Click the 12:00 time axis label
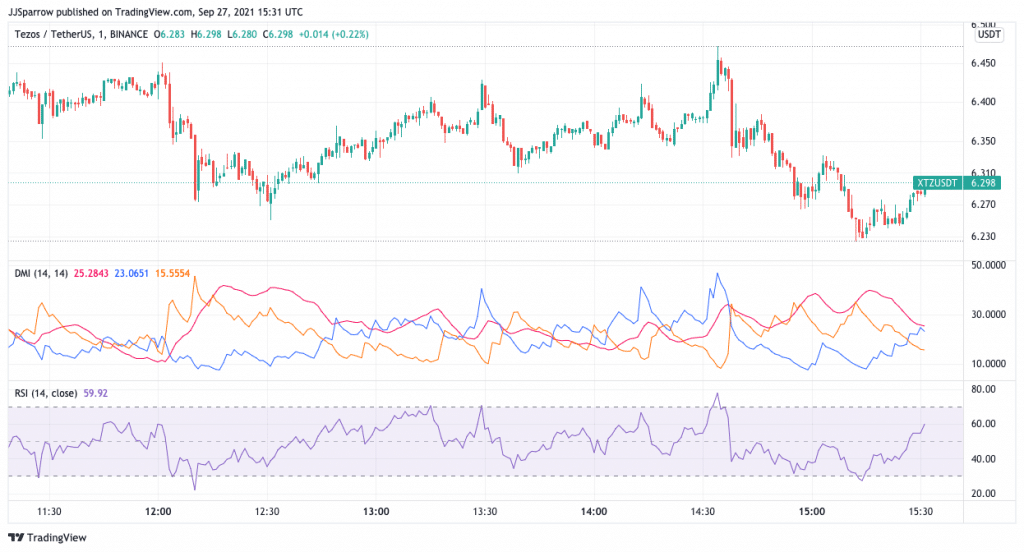The image size is (1024, 552). 158,511
